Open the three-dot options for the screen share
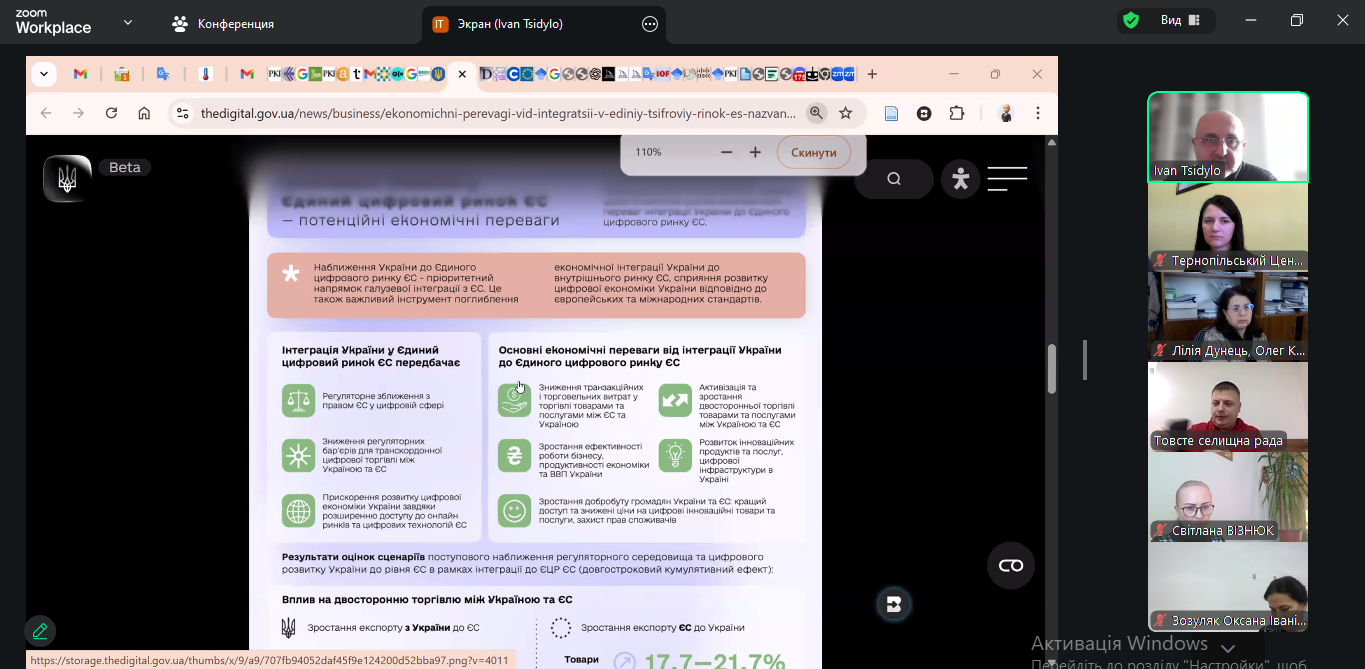 pos(650,24)
